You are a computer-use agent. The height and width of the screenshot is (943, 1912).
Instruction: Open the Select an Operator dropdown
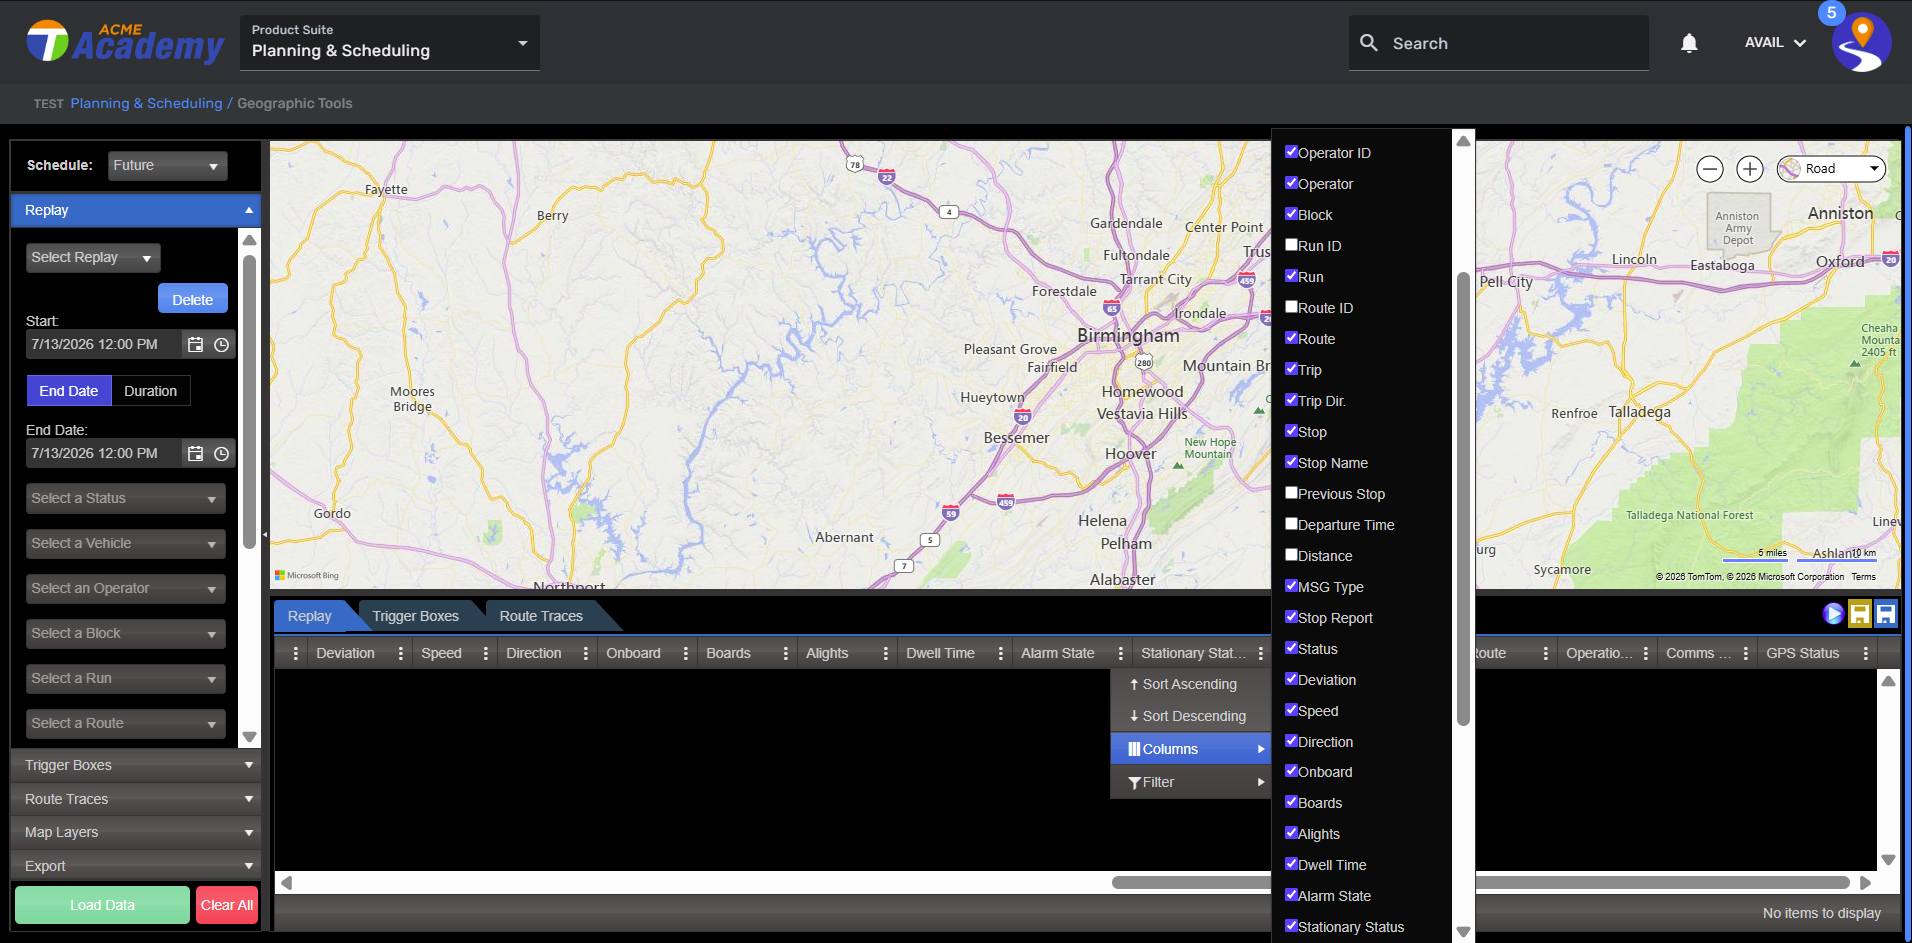pyautogui.click(x=126, y=588)
